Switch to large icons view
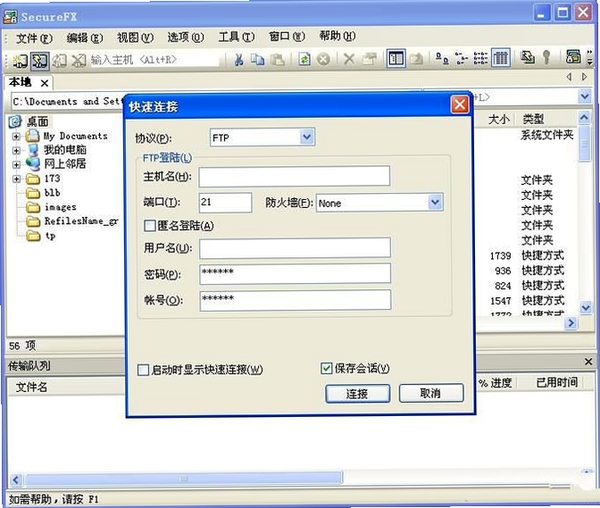The image size is (600, 508). (x=442, y=58)
